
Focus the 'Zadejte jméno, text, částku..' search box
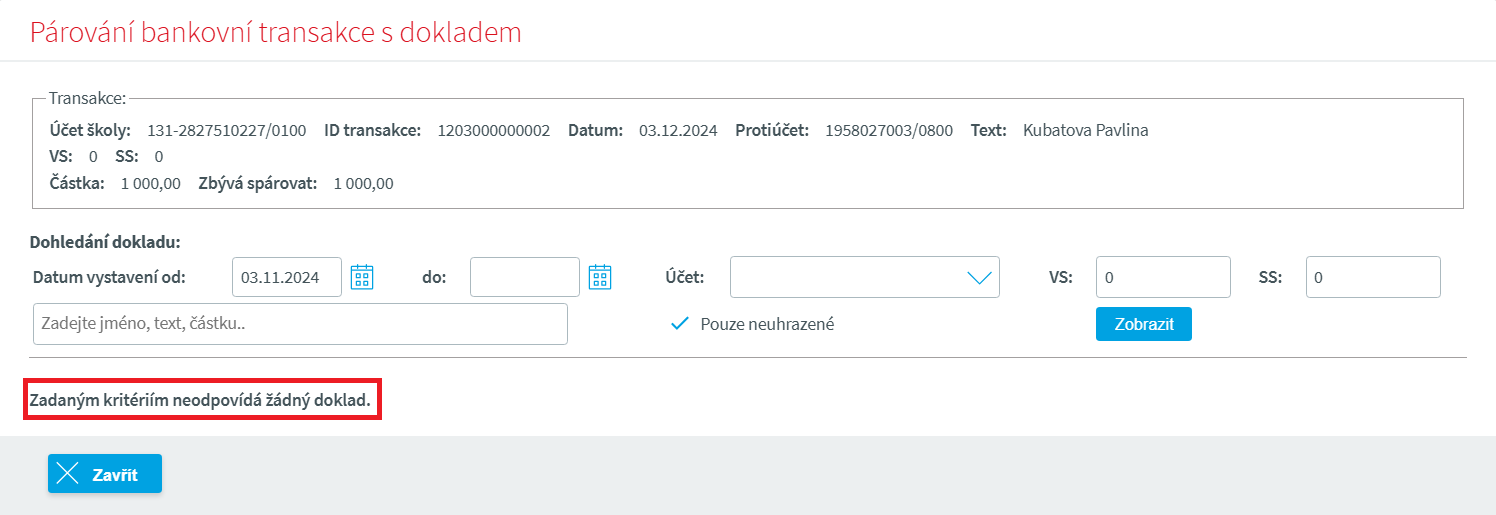click(x=300, y=324)
